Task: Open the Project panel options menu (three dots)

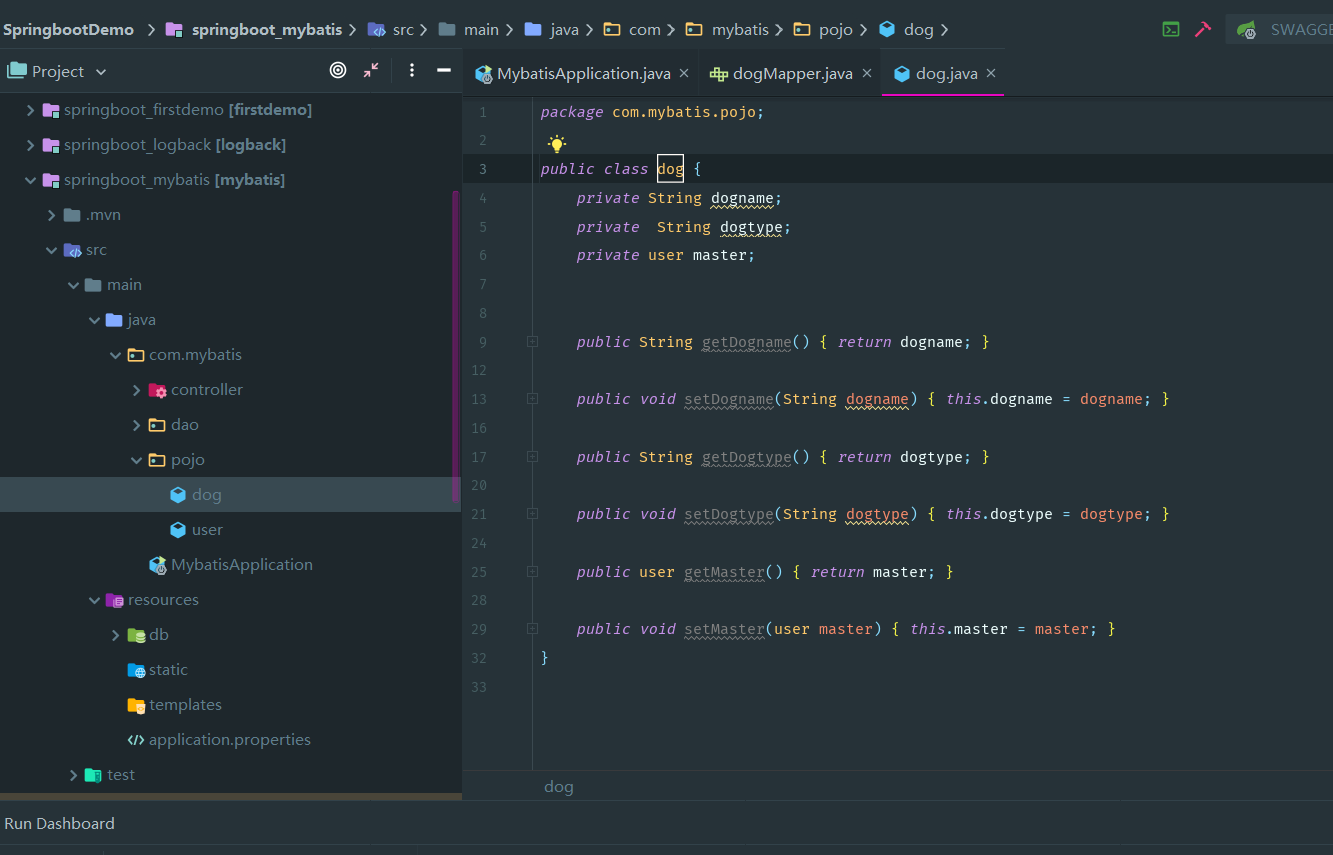Action: click(412, 70)
